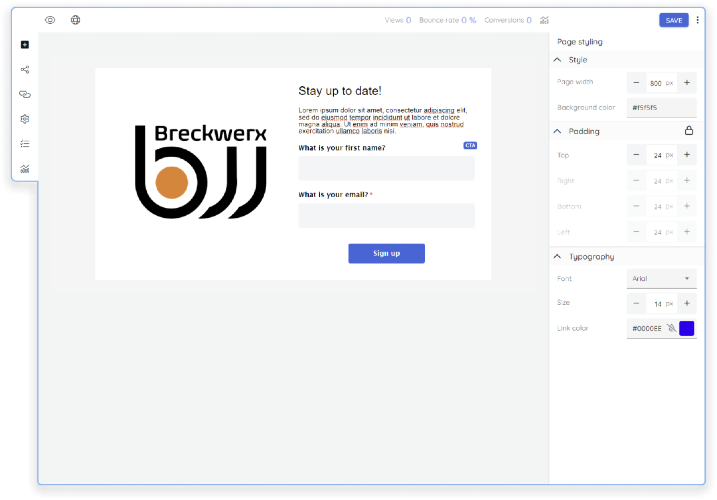Open the checklist icon in sidebar
The width and height of the screenshot is (717, 500).
25,144
